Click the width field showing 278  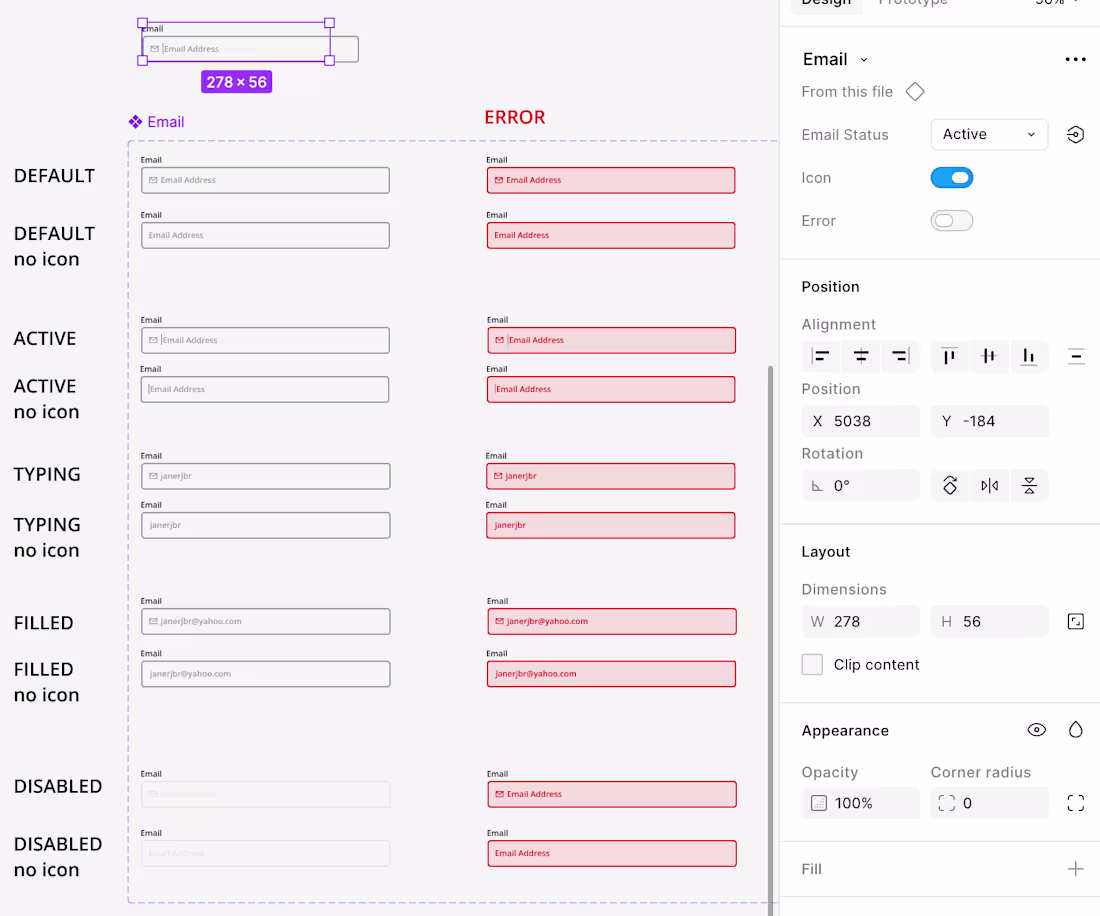tap(861, 621)
